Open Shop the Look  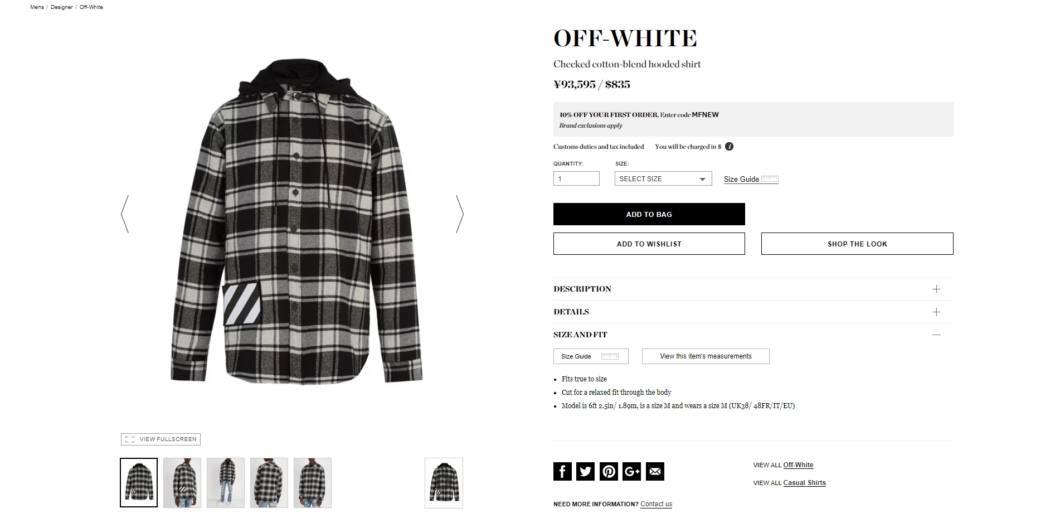(857, 243)
